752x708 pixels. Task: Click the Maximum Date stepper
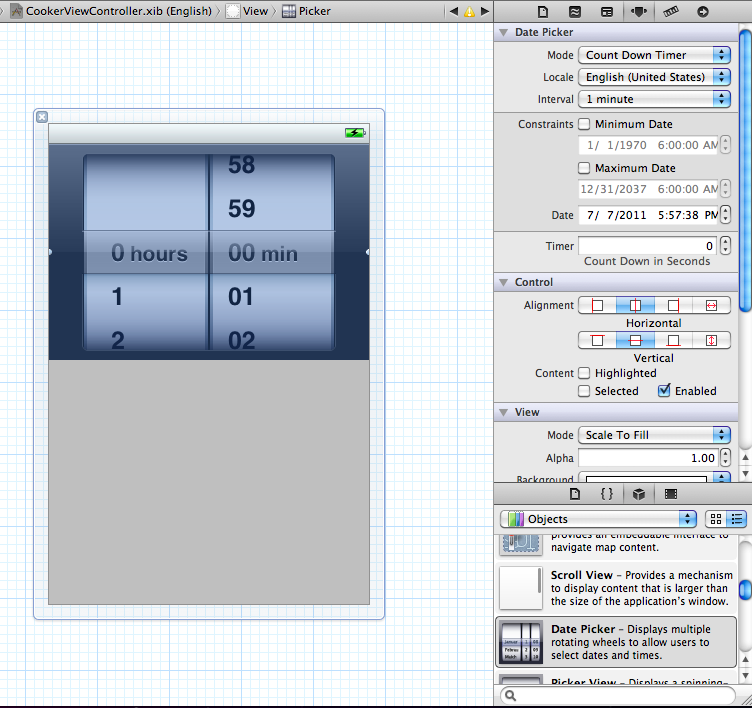[x=726, y=189]
